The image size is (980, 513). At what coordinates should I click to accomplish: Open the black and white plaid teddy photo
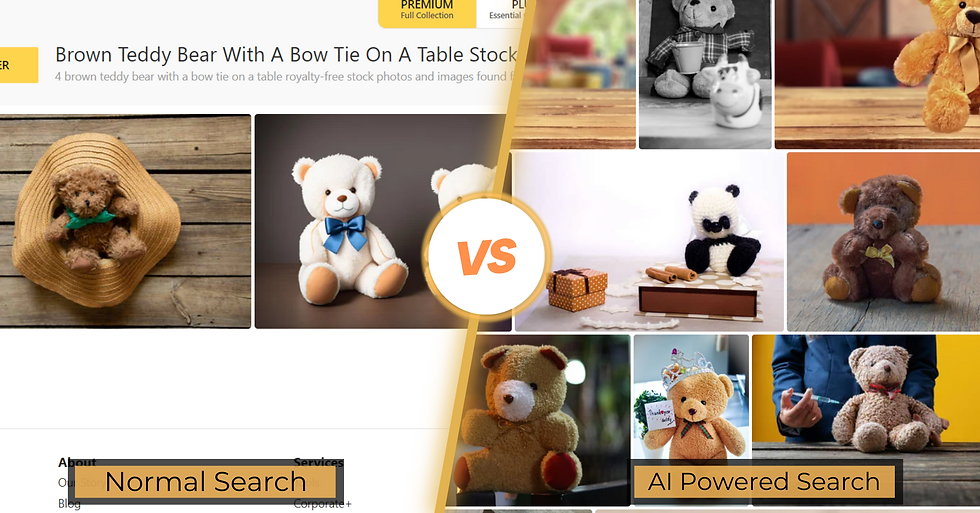[x=705, y=74]
